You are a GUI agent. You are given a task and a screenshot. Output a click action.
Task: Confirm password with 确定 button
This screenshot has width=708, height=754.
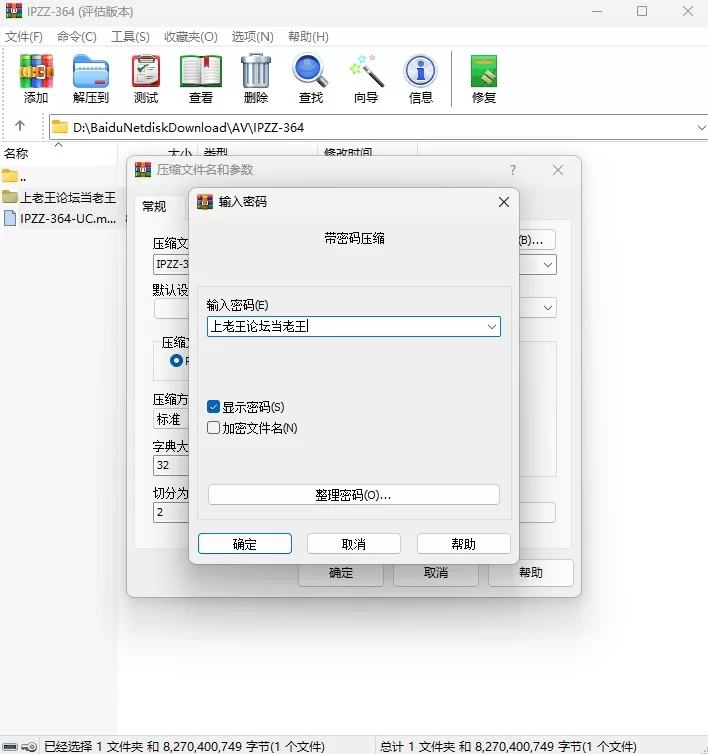tap(244, 544)
